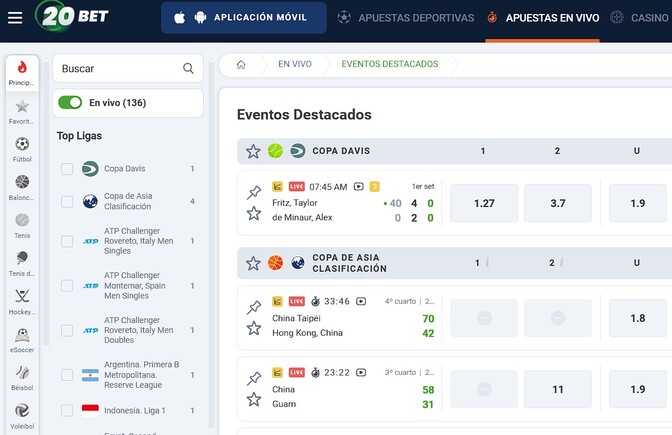Check Indonesia Liga 1 checkbox
The height and width of the screenshot is (435, 672).
67,411
